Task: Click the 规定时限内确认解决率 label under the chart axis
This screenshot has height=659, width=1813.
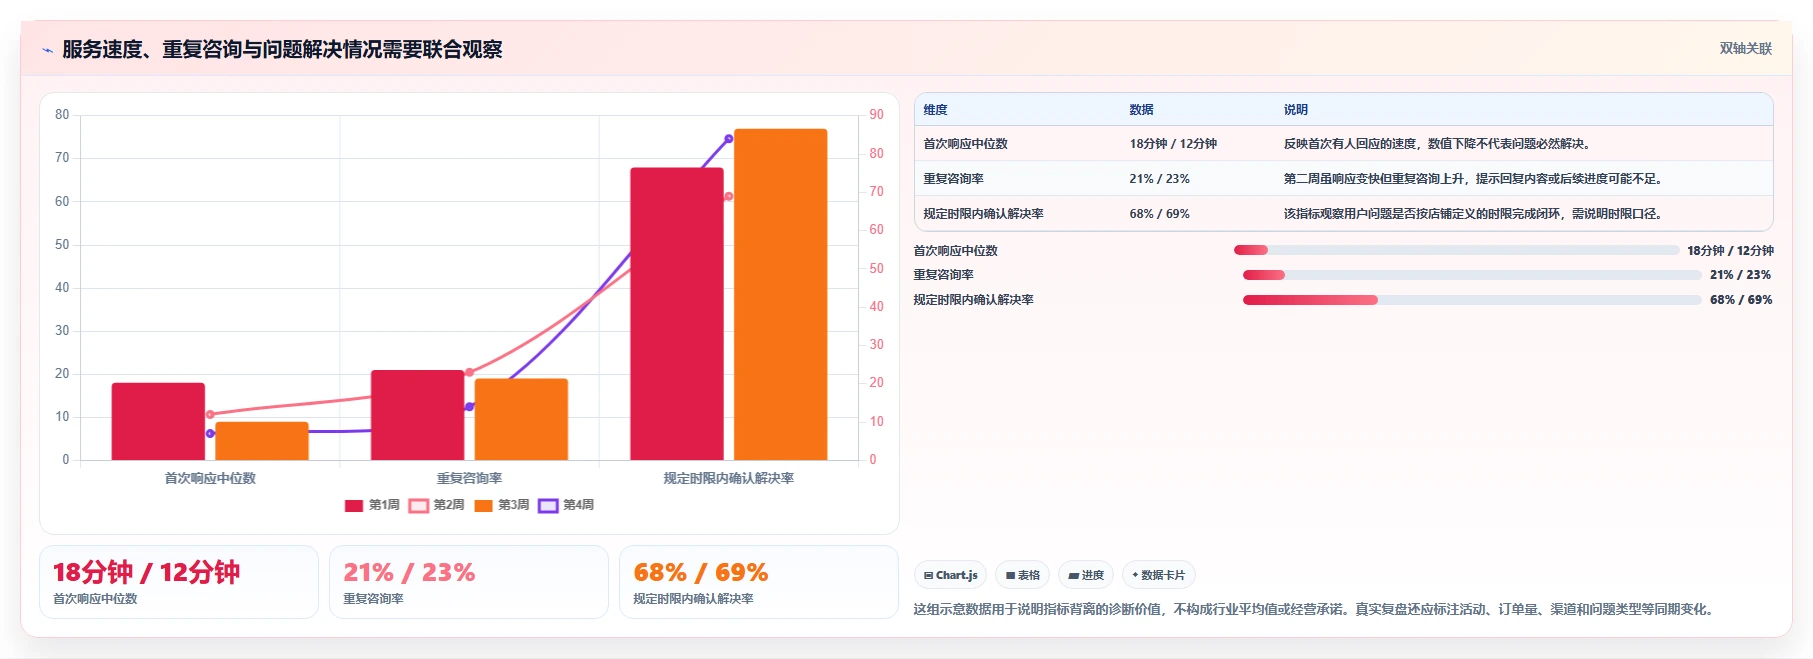Action: coord(729,479)
